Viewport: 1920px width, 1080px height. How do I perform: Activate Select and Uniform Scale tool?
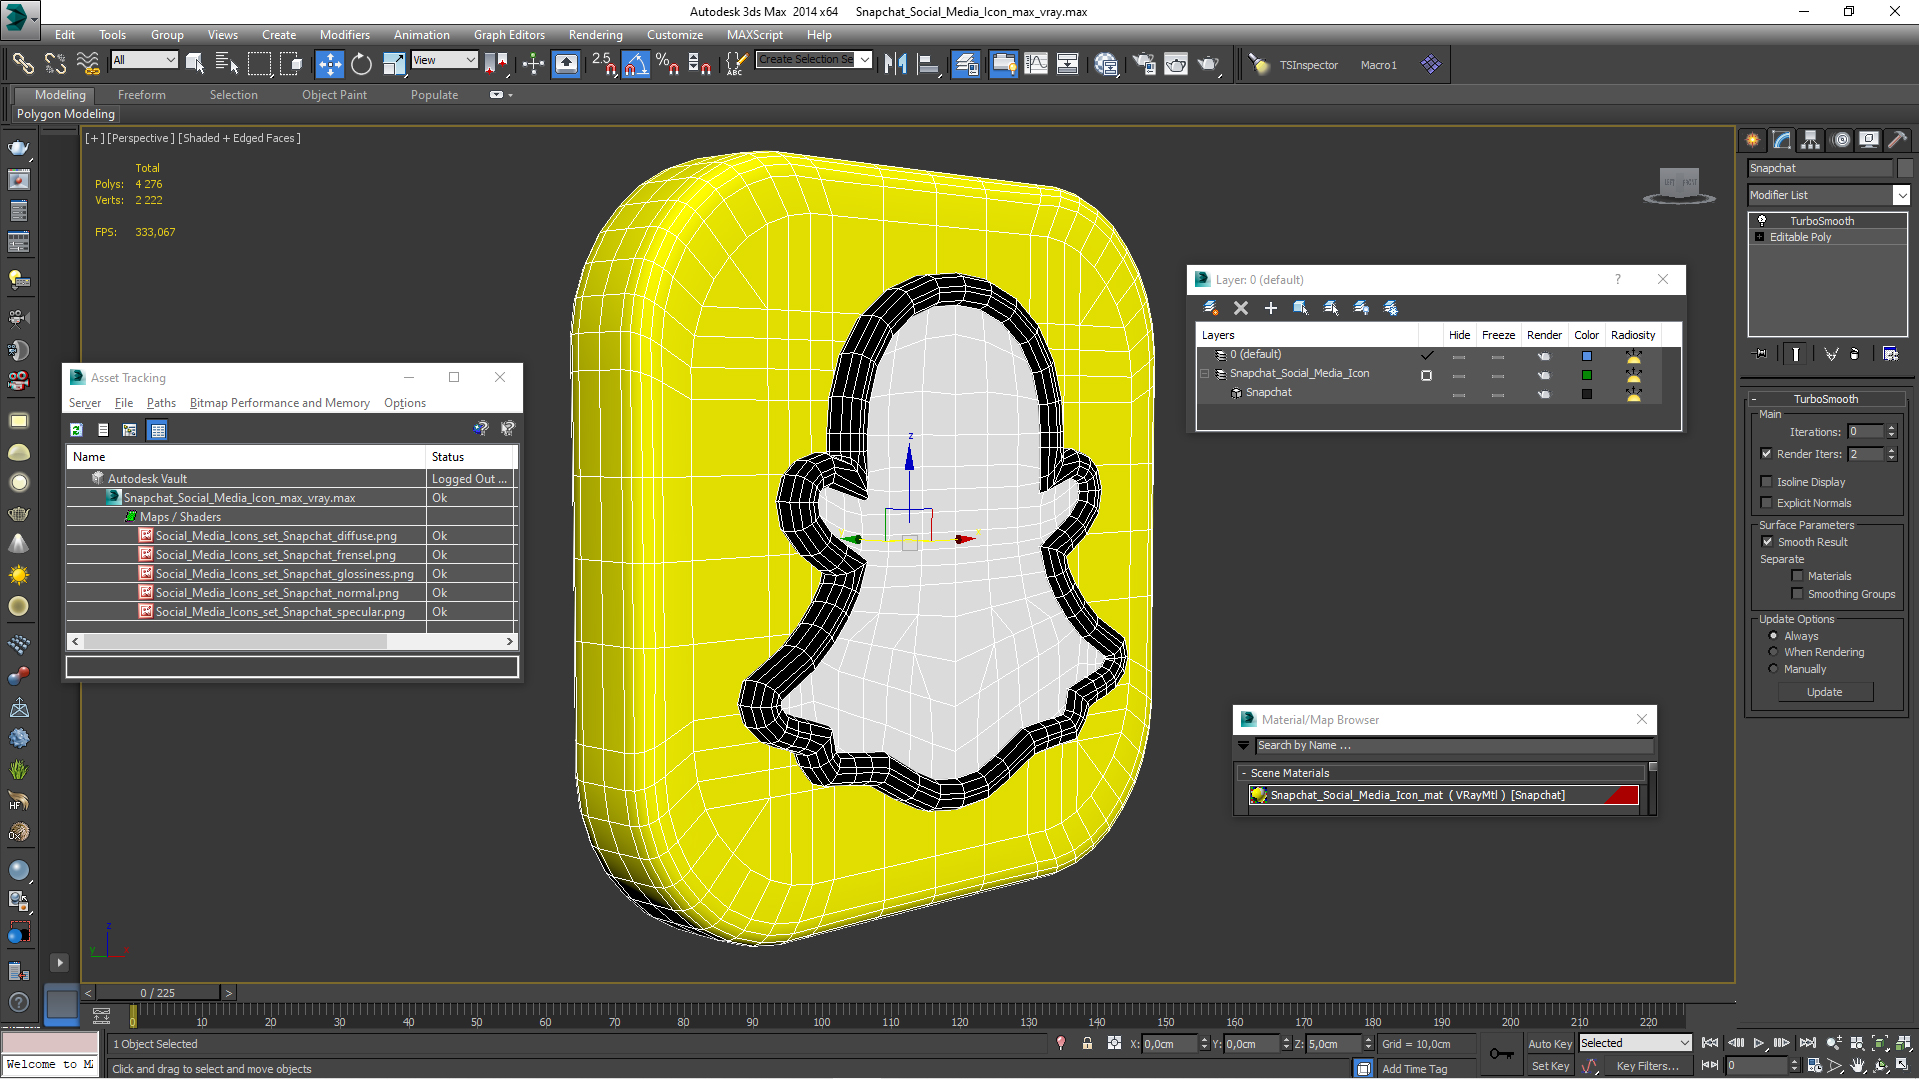[394, 64]
